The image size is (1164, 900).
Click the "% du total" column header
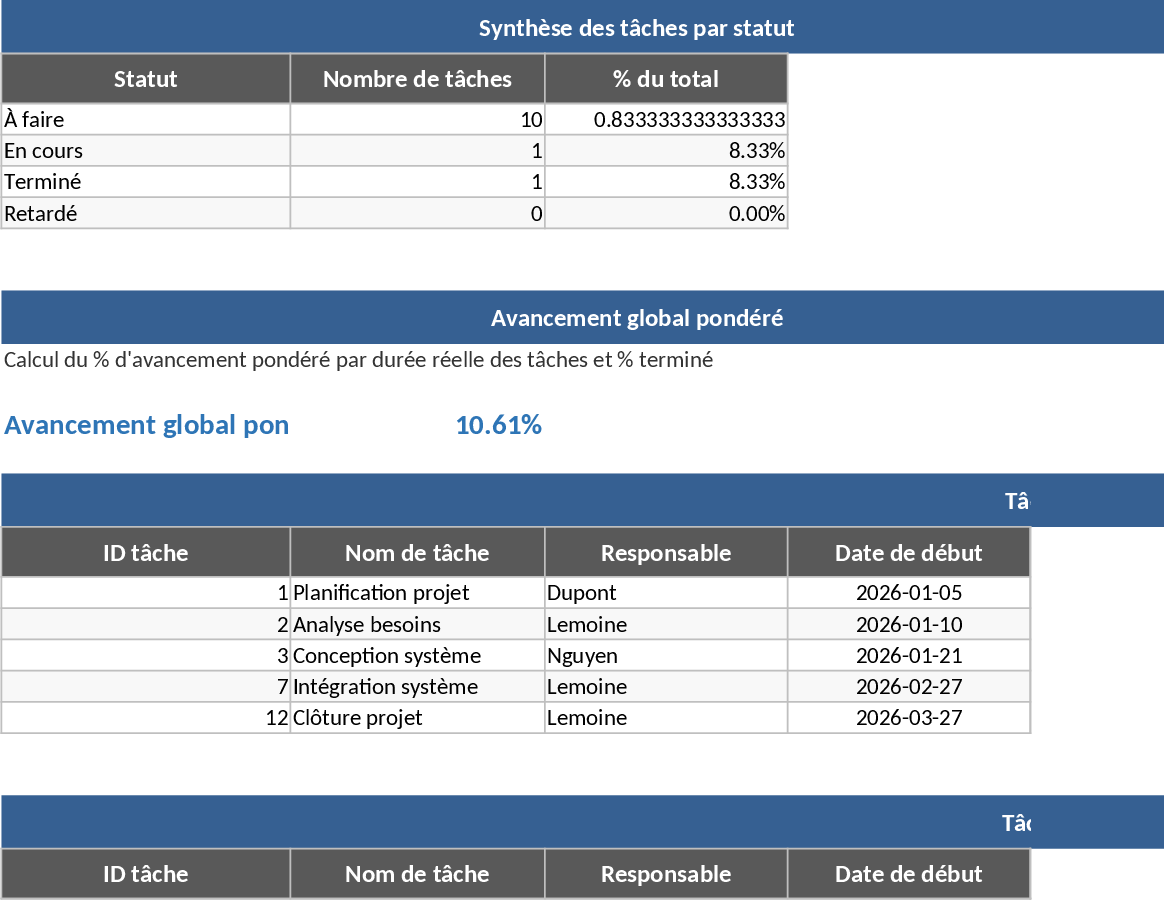(x=666, y=79)
